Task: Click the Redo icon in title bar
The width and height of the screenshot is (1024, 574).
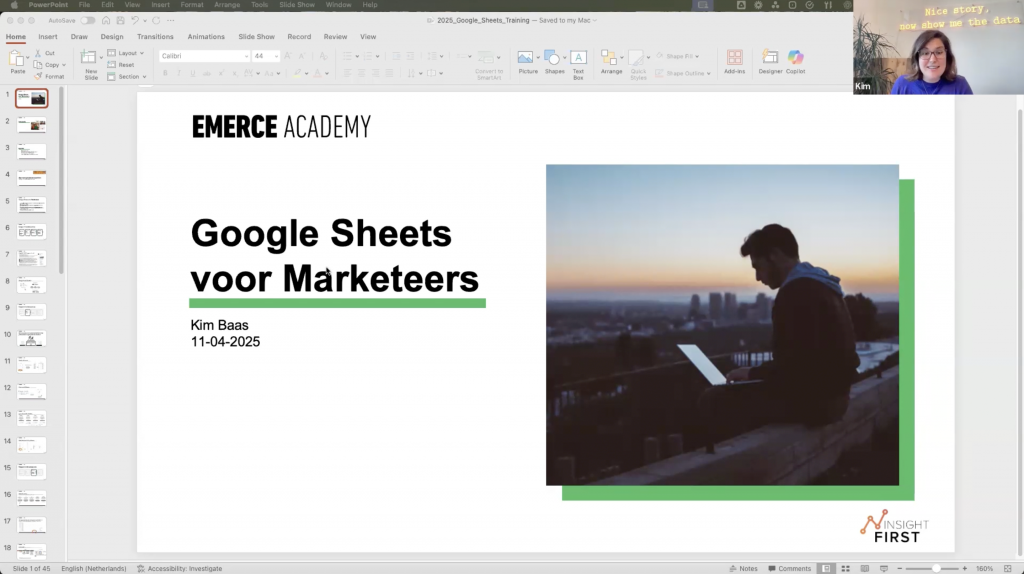Action: point(156,20)
